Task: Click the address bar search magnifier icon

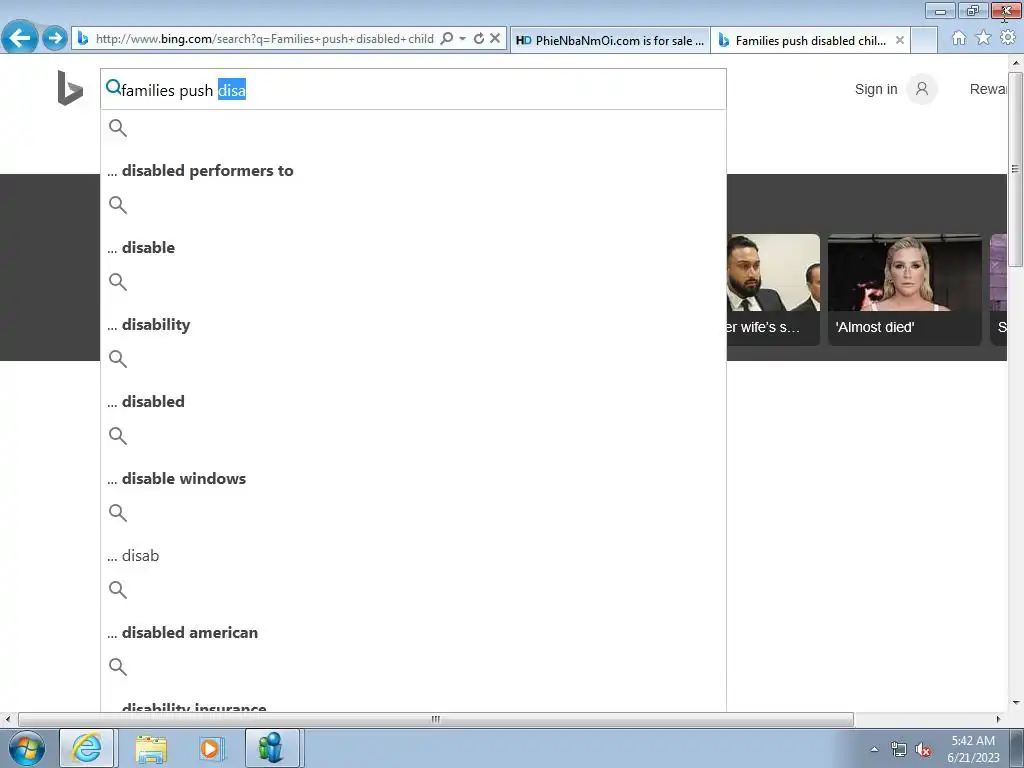Action: coord(447,39)
